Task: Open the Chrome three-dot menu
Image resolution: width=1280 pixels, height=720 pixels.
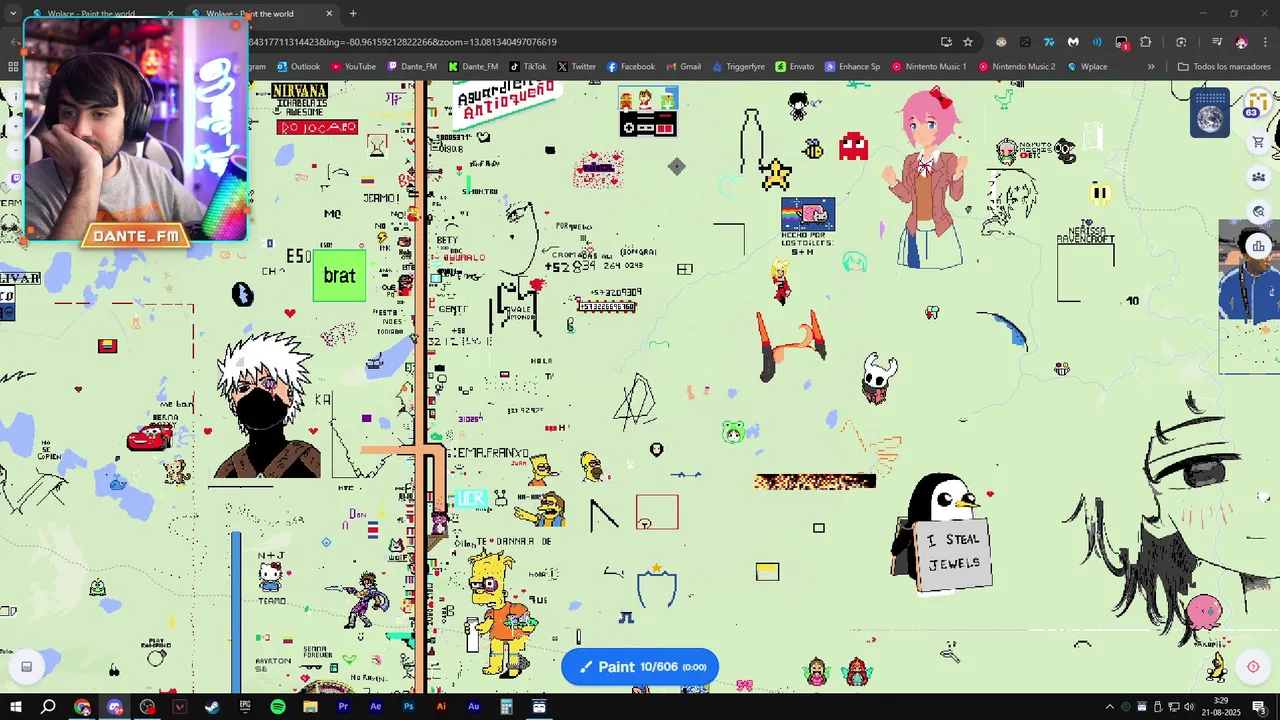Action: (1265, 42)
